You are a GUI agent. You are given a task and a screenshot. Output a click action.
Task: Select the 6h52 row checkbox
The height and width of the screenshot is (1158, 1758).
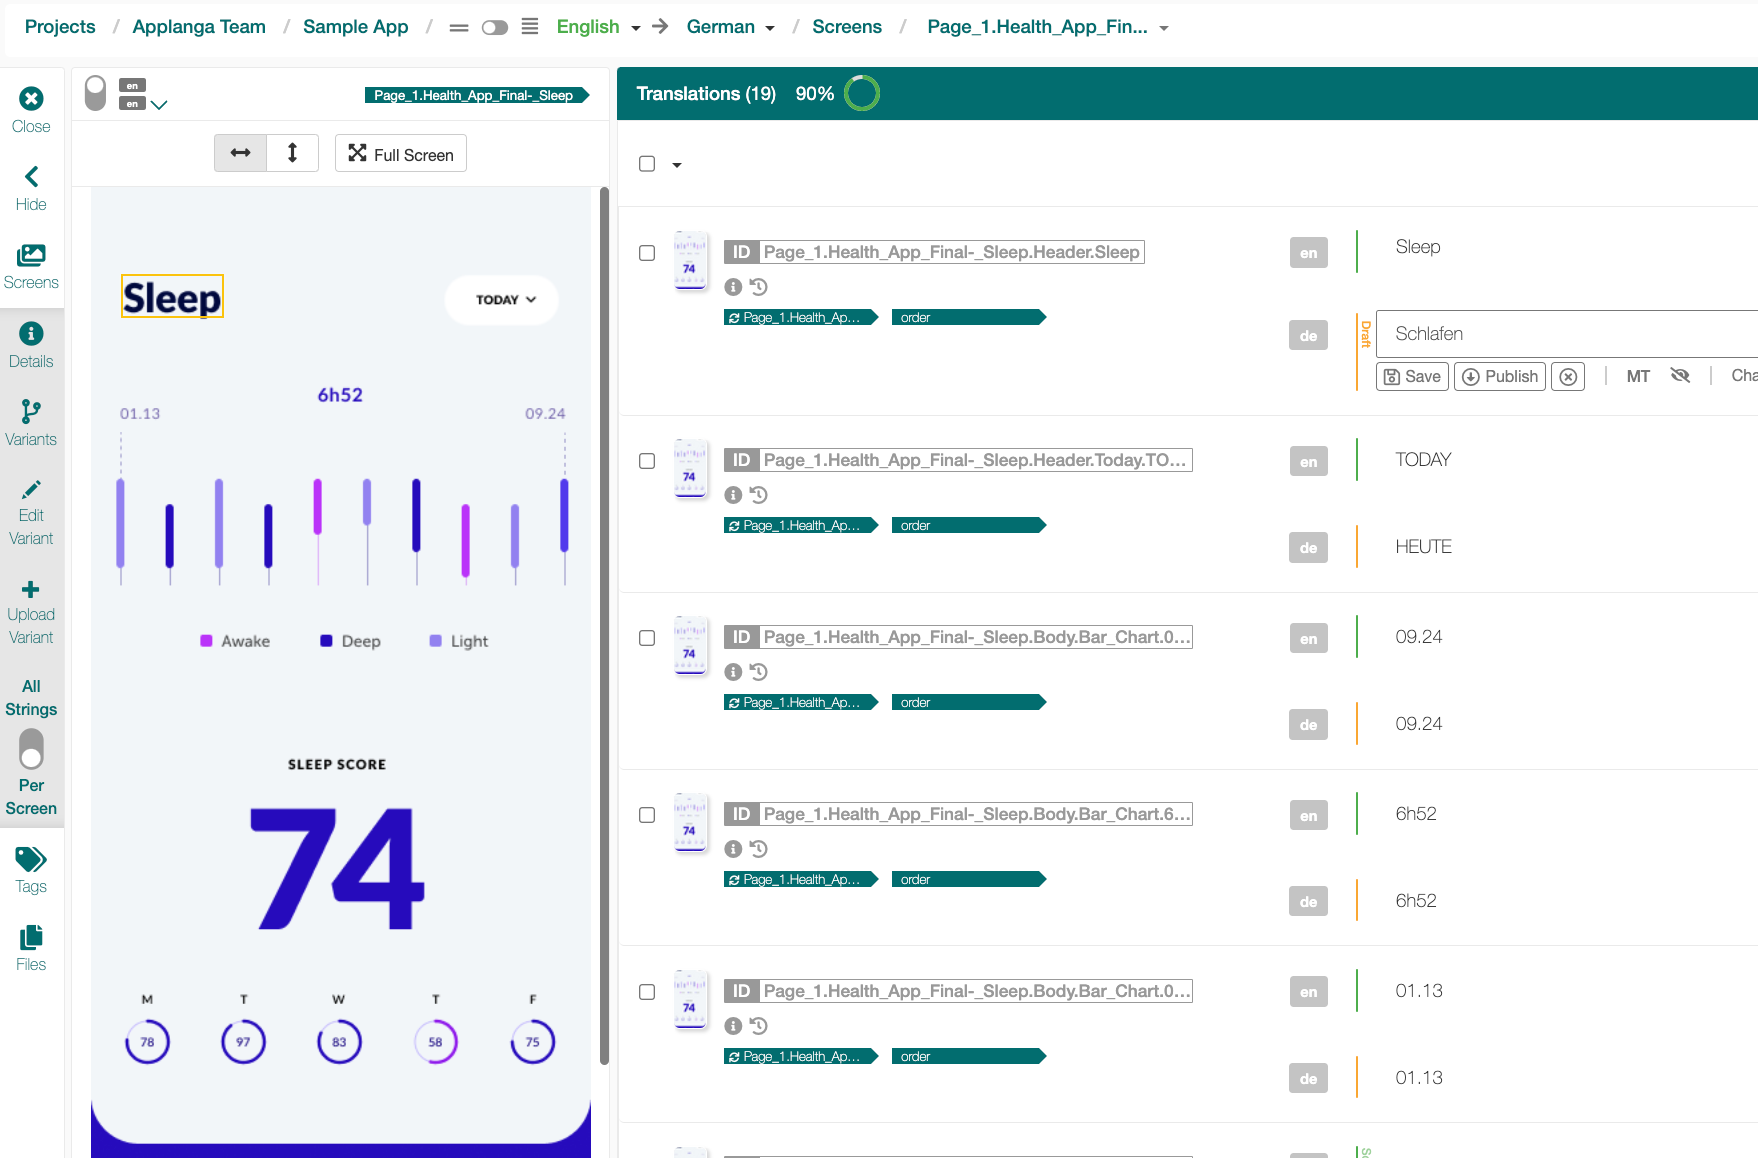[647, 815]
